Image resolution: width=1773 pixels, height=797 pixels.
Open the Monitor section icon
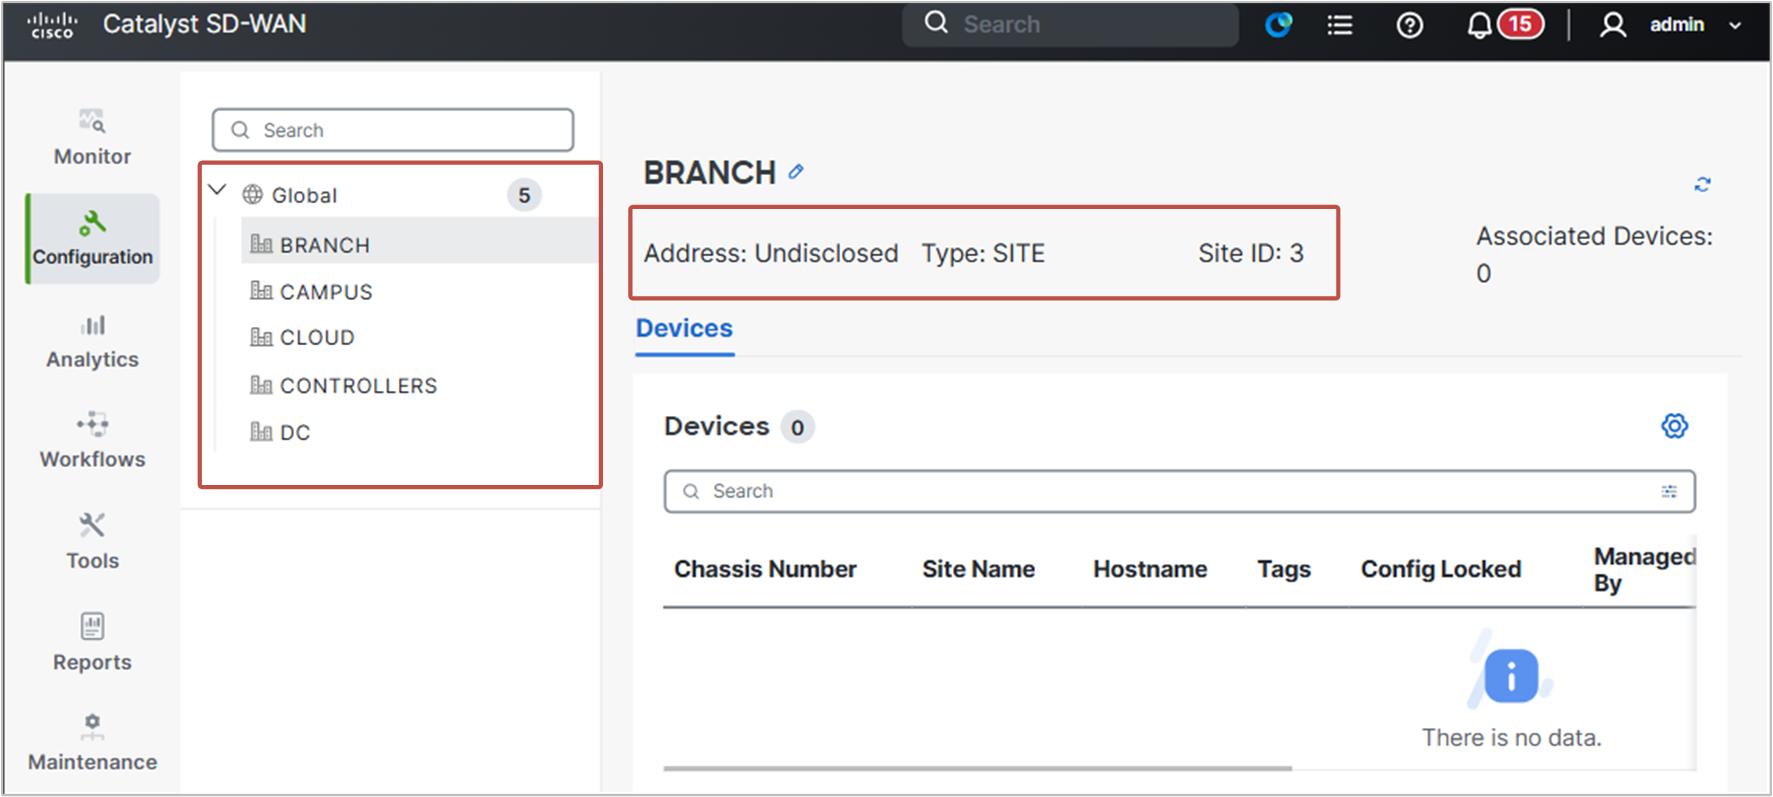tap(92, 122)
